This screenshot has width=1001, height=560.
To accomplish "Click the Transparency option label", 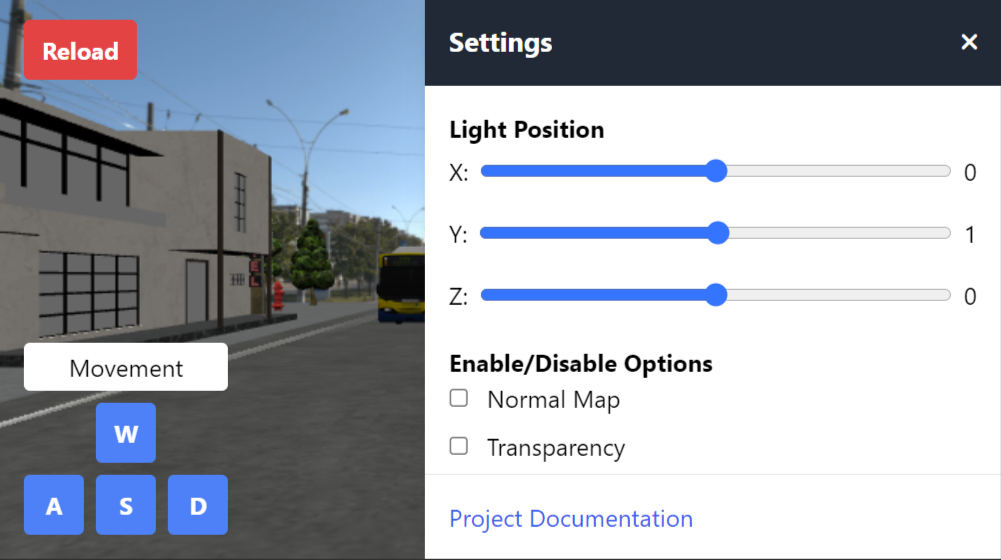I will click(555, 448).
